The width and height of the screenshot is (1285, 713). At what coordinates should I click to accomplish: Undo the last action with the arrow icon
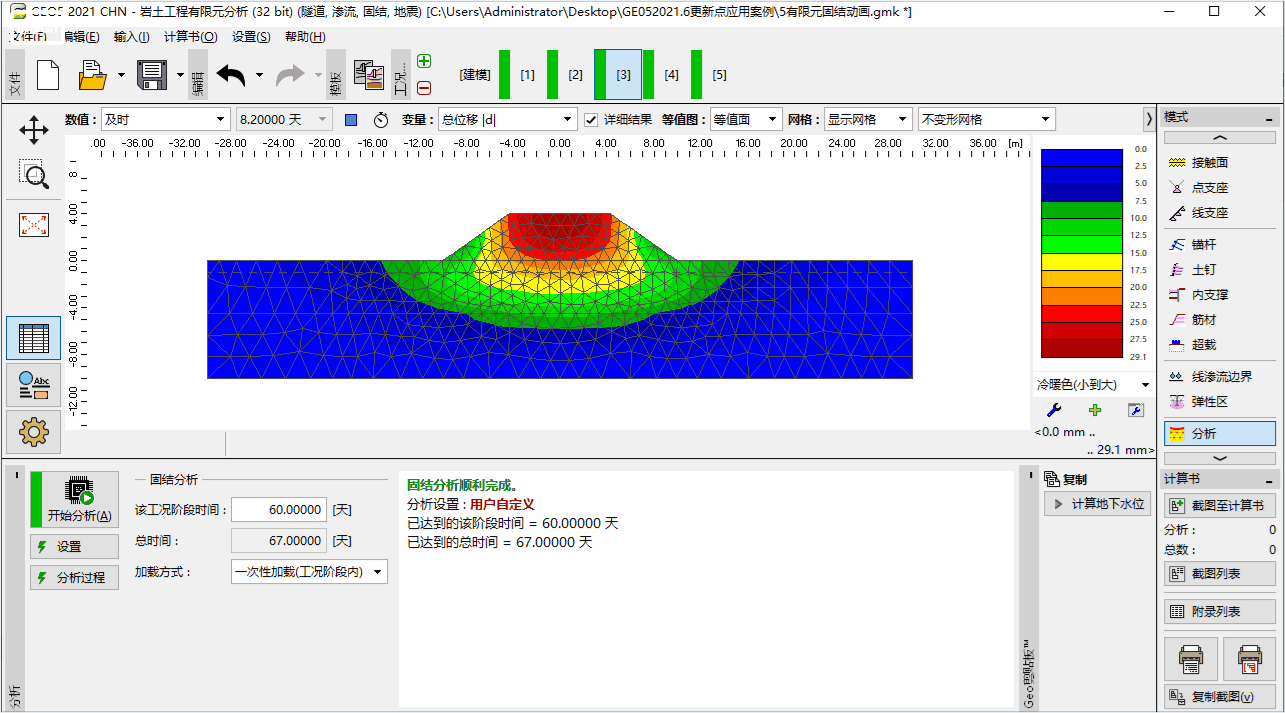[231, 75]
